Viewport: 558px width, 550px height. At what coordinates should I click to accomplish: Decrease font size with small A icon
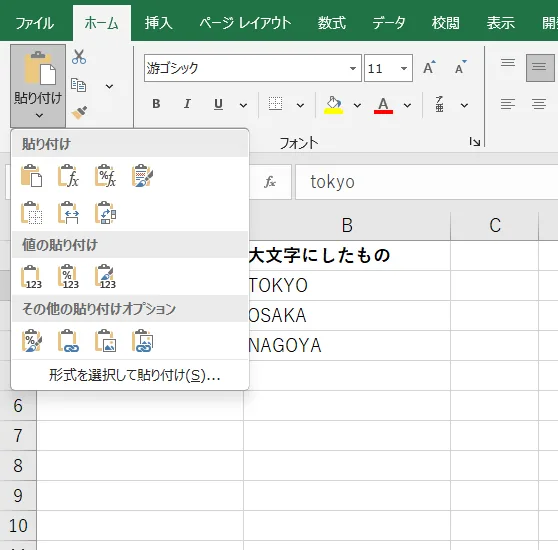point(460,67)
